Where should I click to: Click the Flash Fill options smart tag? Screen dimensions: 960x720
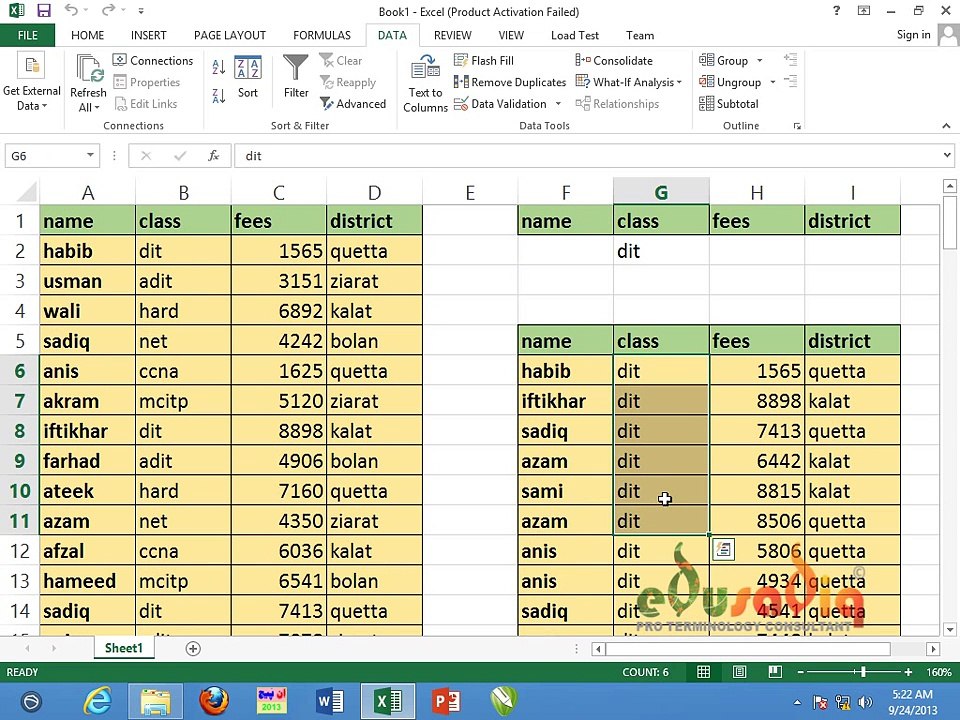tap(723, 549)
